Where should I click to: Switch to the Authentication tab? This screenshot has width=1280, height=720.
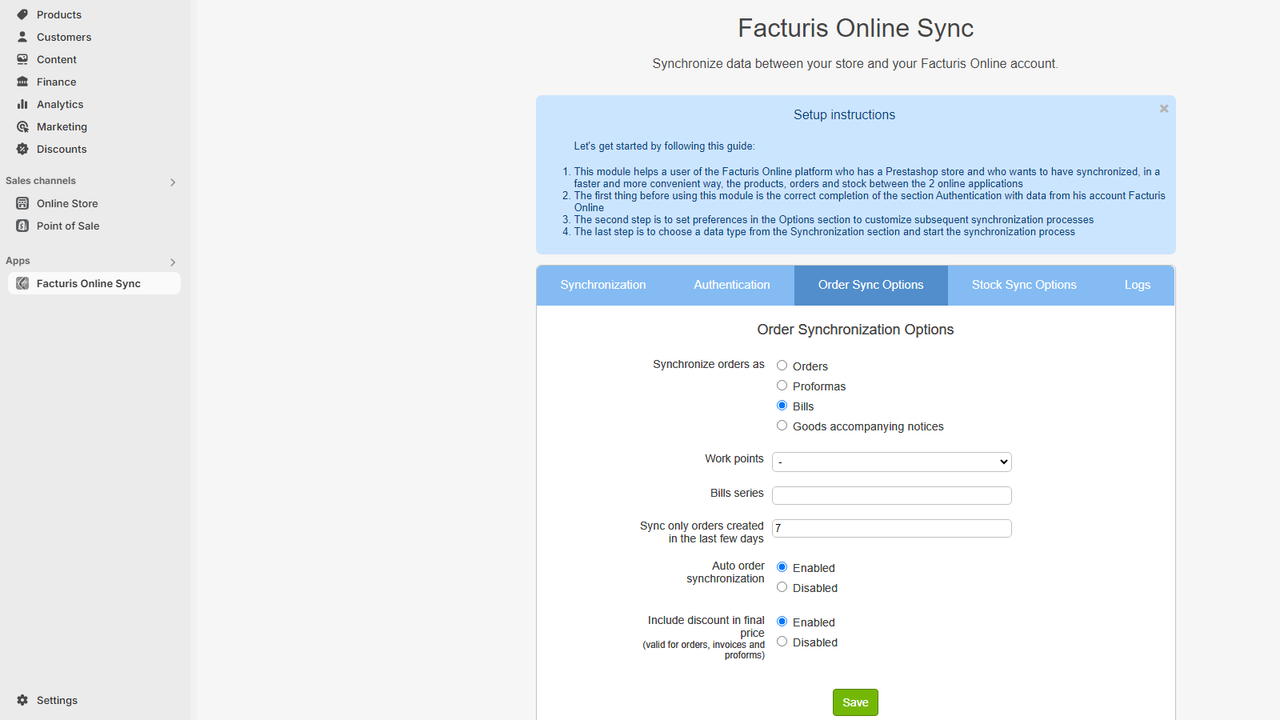point(732,285)
